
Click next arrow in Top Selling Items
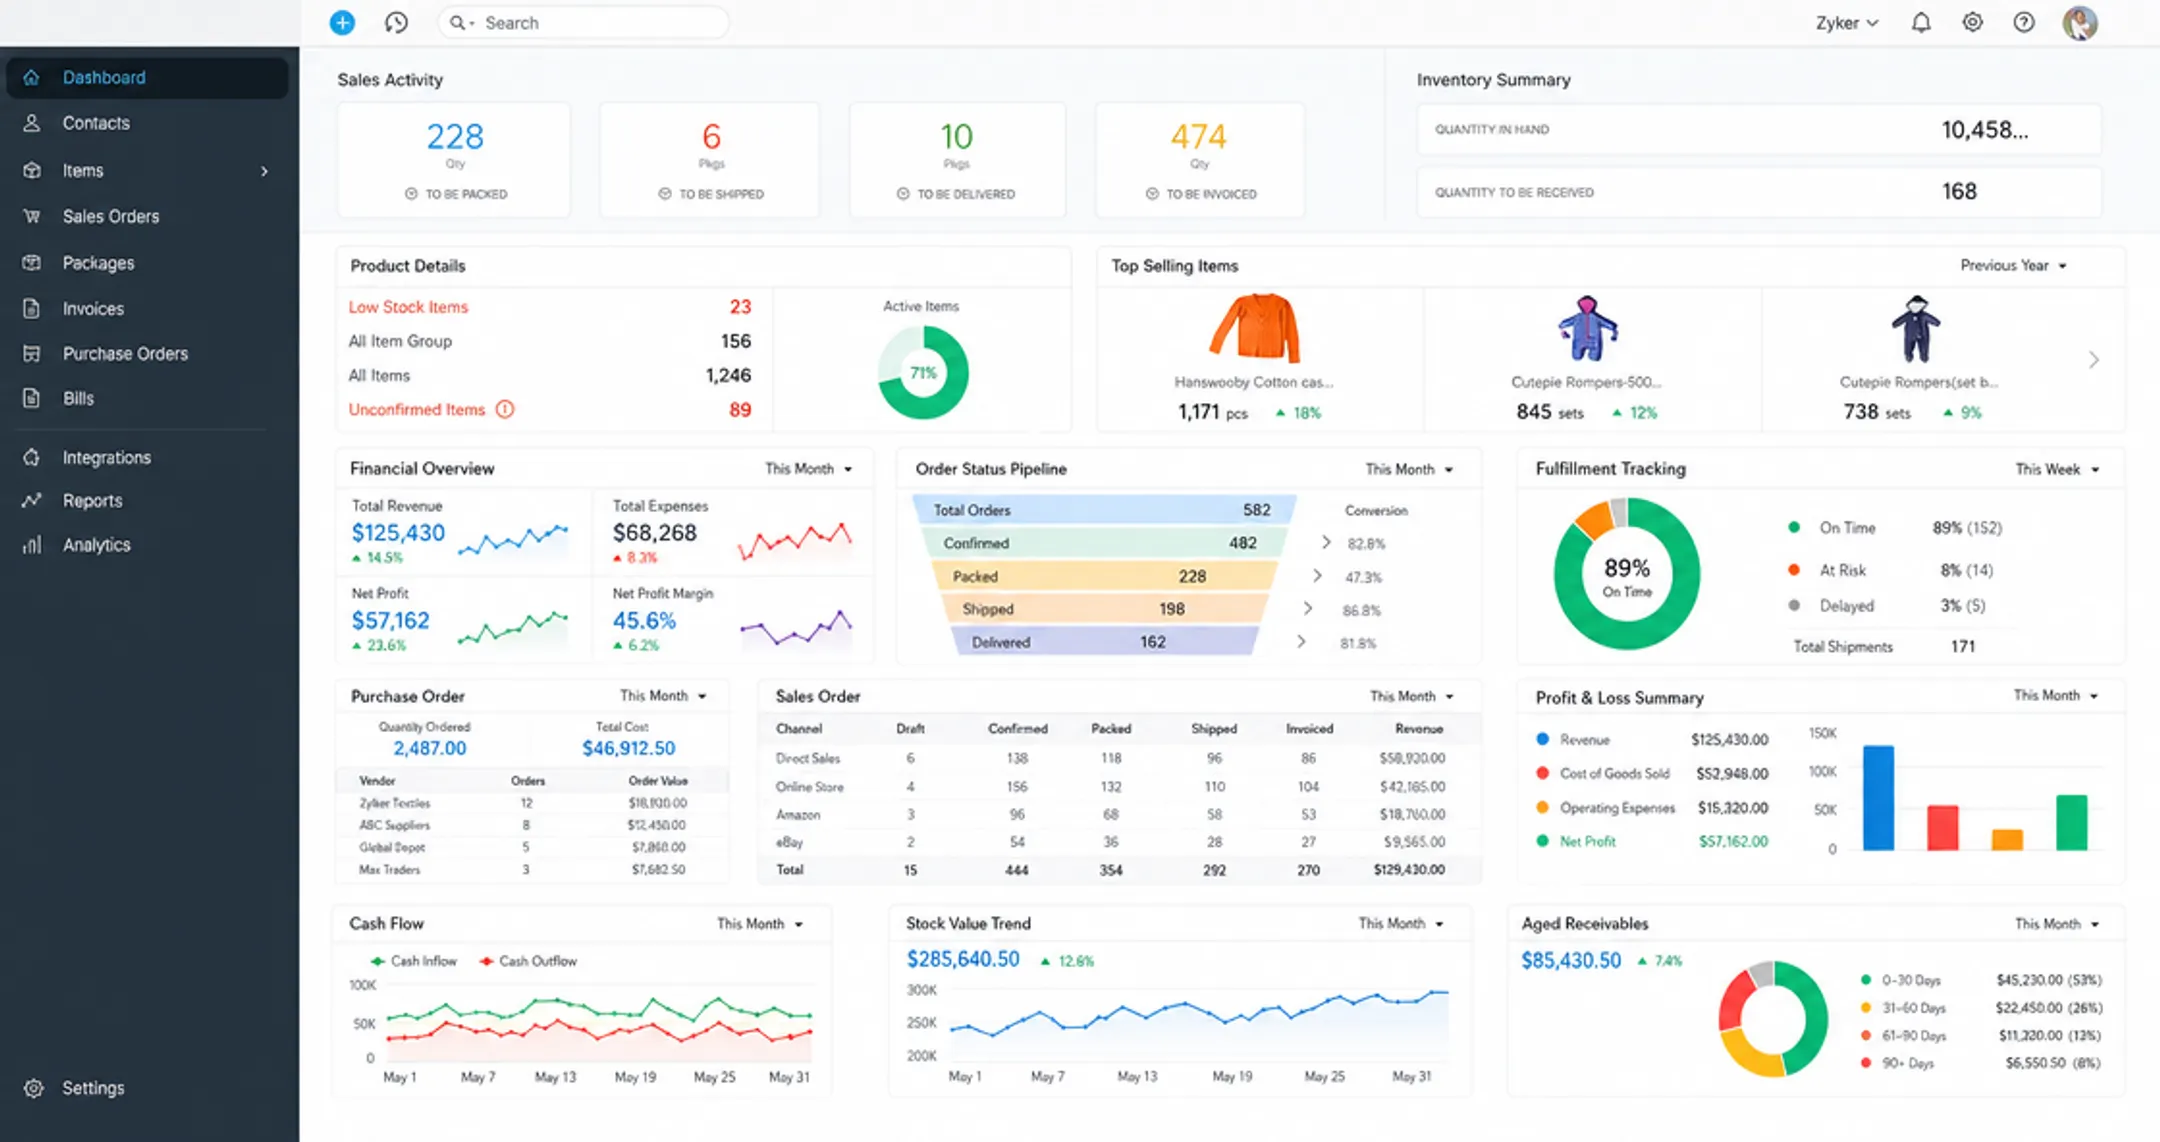(2093, 360)
